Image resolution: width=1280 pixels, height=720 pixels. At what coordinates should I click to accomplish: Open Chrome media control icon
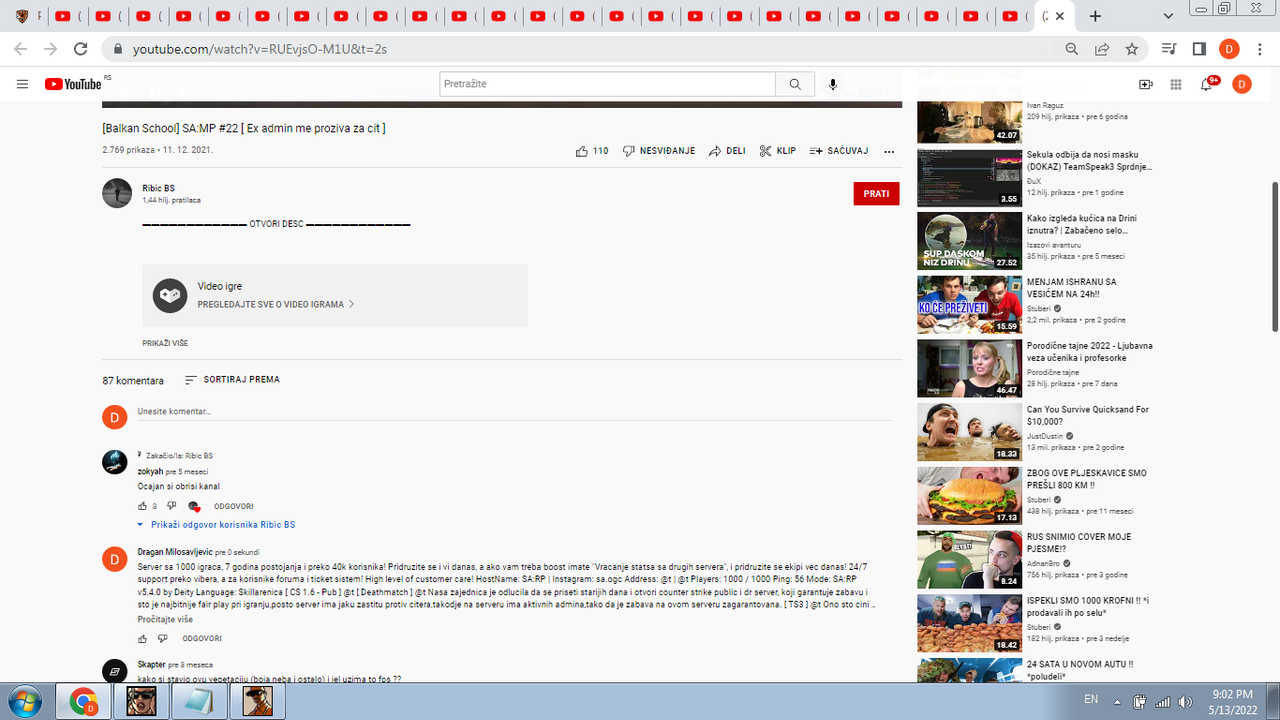pos(1169,49)
